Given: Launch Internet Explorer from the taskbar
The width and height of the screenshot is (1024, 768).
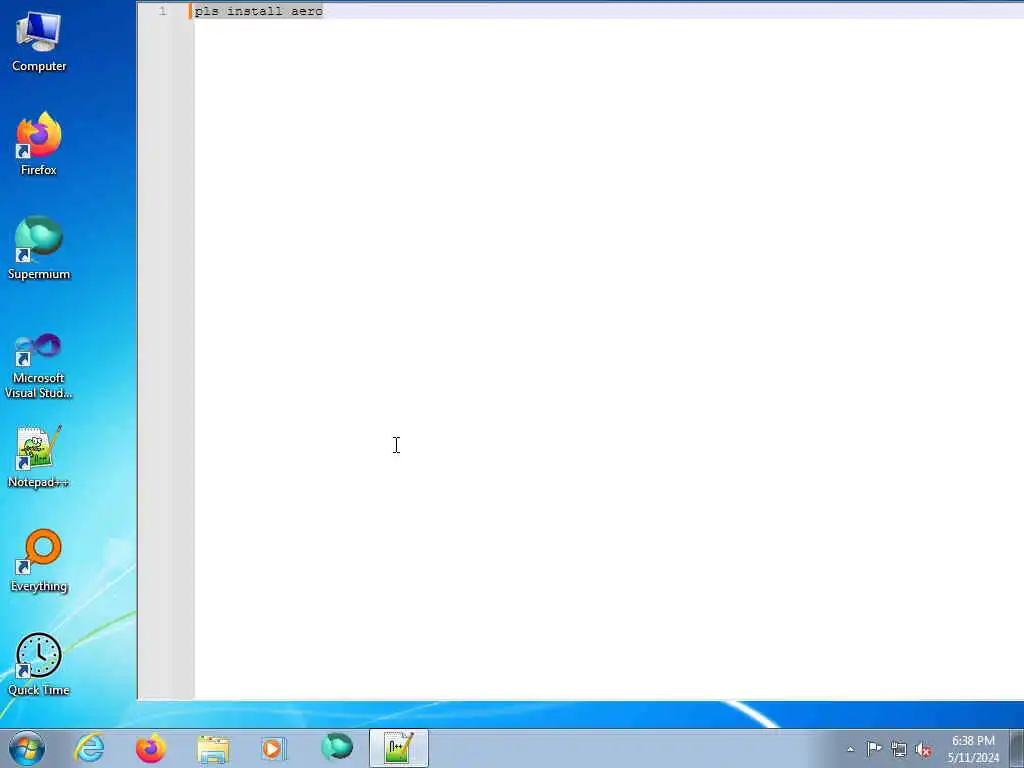Looking at the screenshot, I should point(89,748).
